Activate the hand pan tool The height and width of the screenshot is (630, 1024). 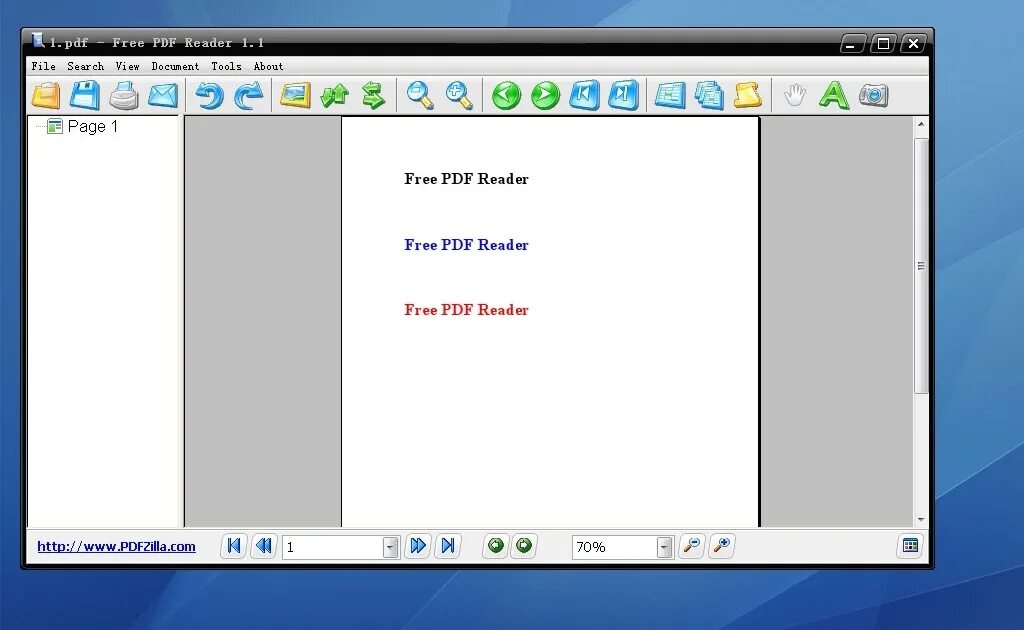tap(795, 95)
